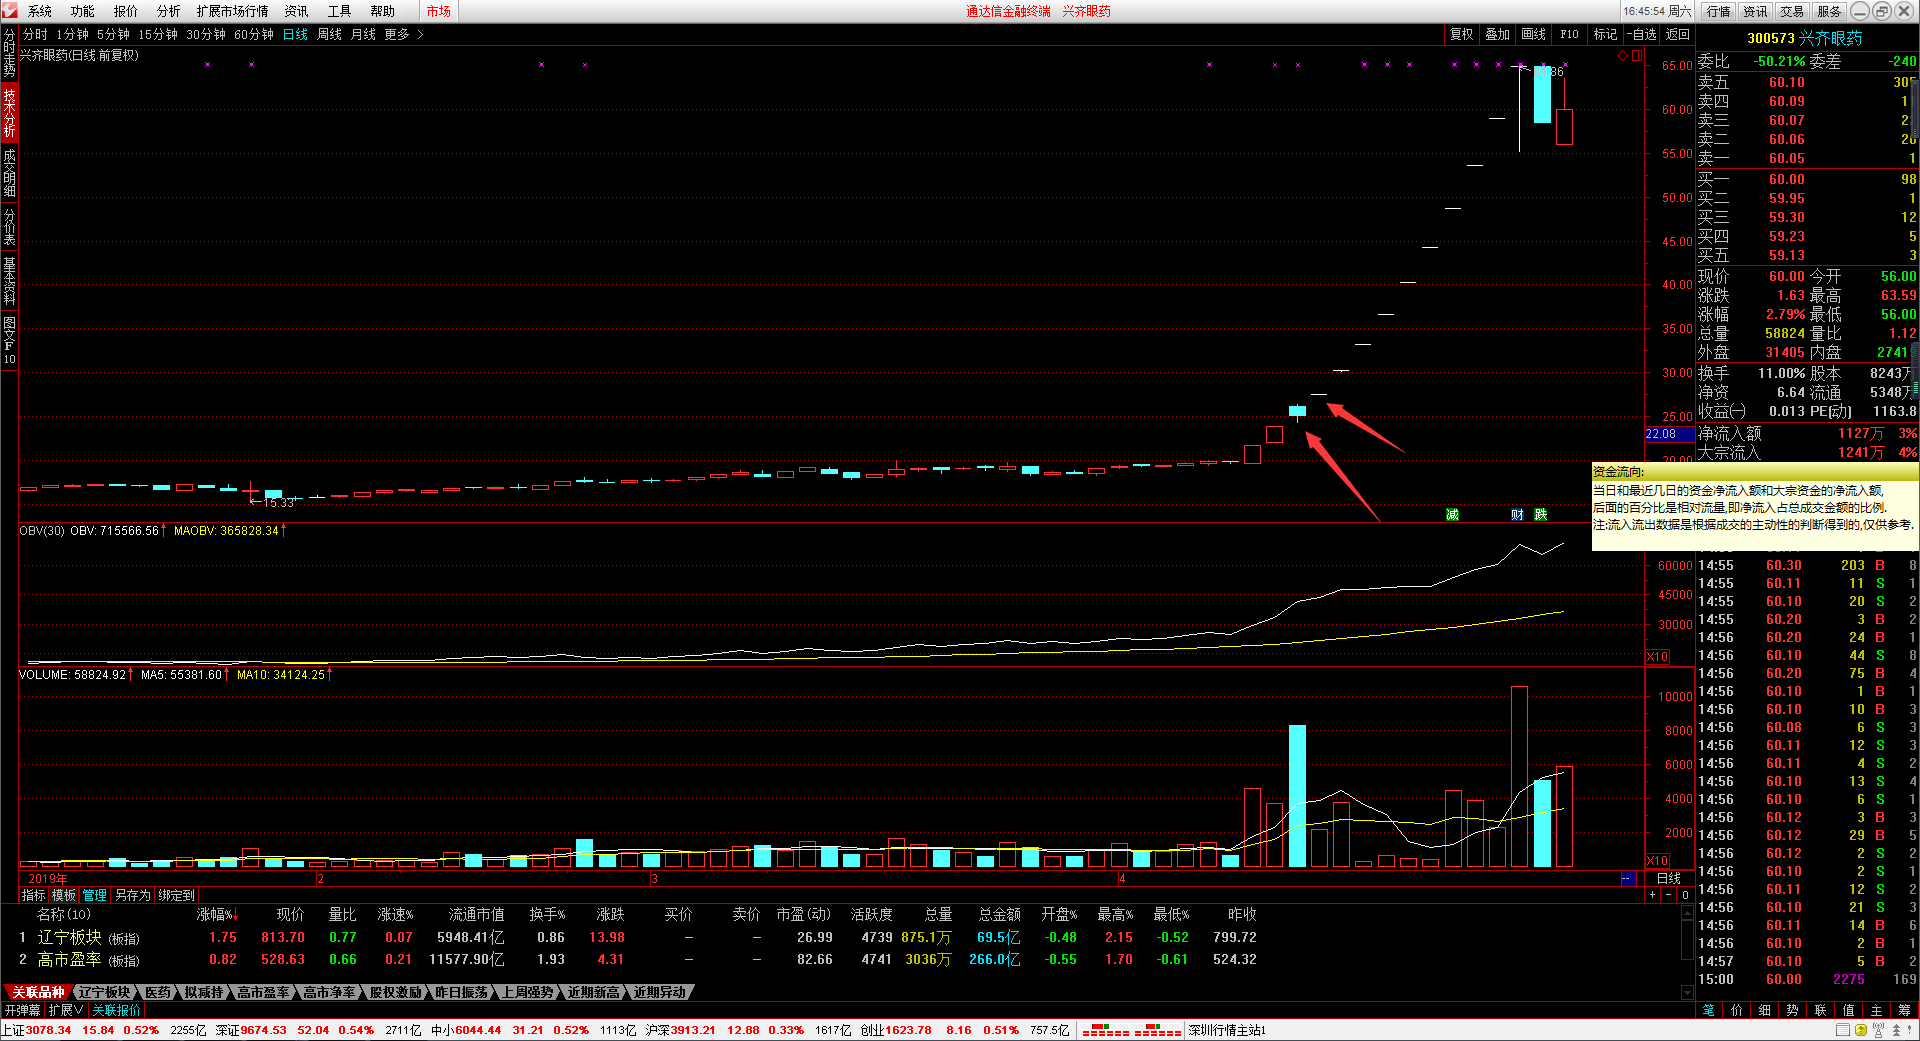Expand 更多 period options

pos(403,34)
